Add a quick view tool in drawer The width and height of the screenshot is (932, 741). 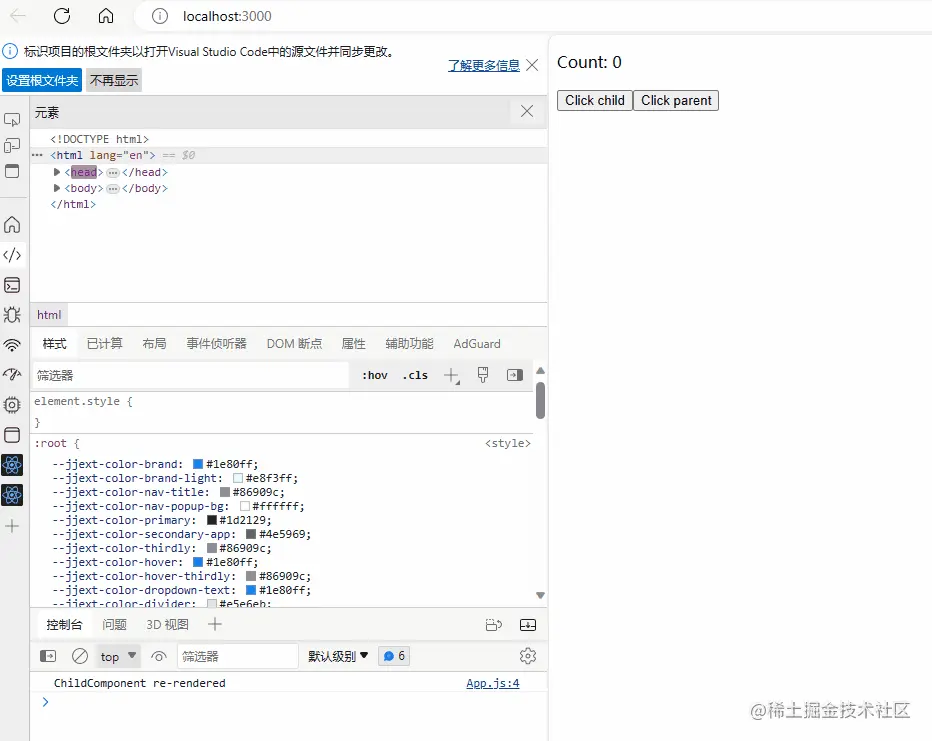pyautogui.click(x=215, y=624)
